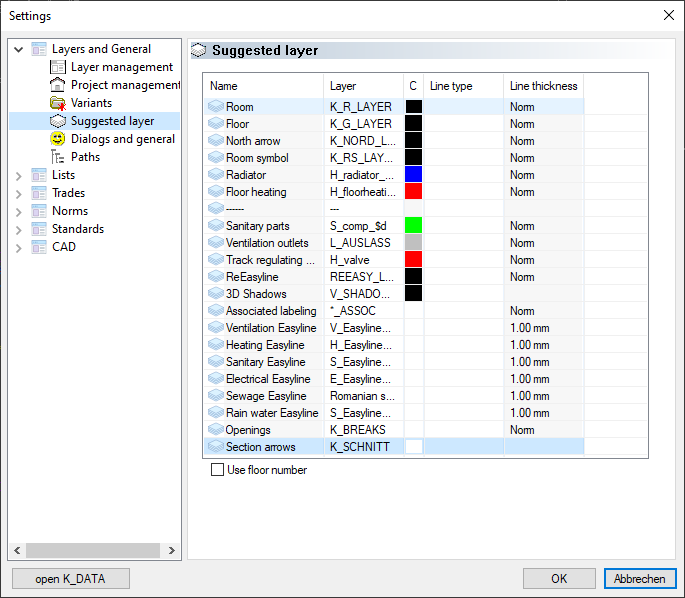The width and height of the screenshot is (685, 598).
Task: Expand the Standards tree node
Action: (18, 230)
